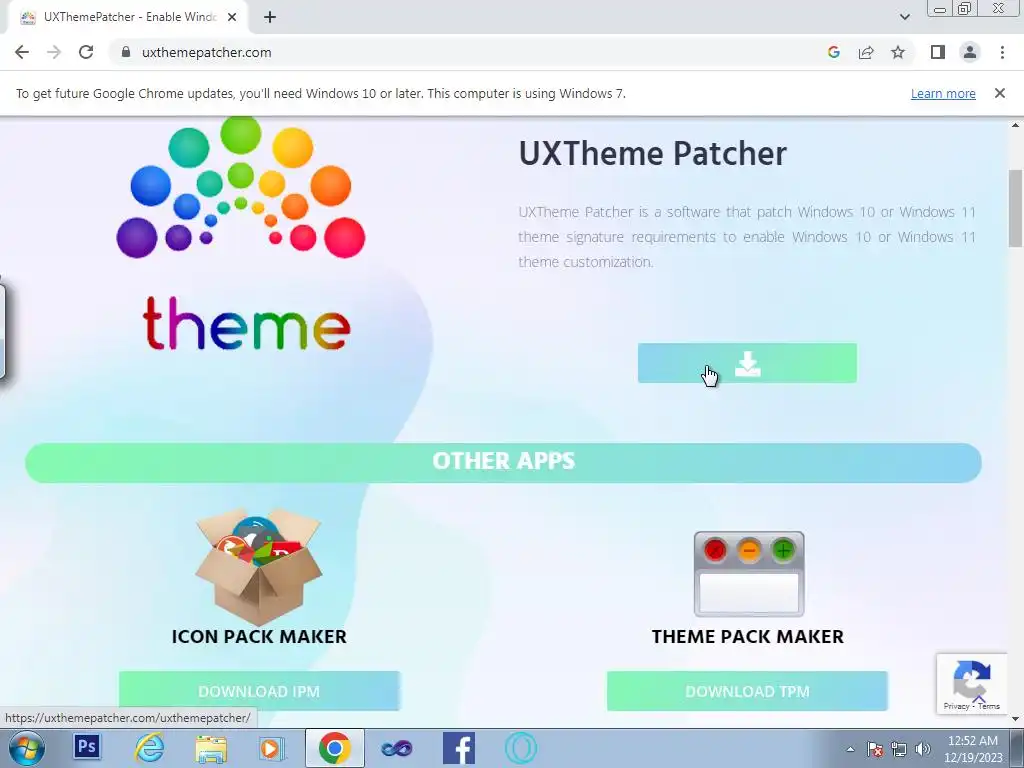This screenshot has height=768, width=1024.
Task: Open the cyan ring app in taskbar
Action: pyautogui.click(x=520, y=748)
